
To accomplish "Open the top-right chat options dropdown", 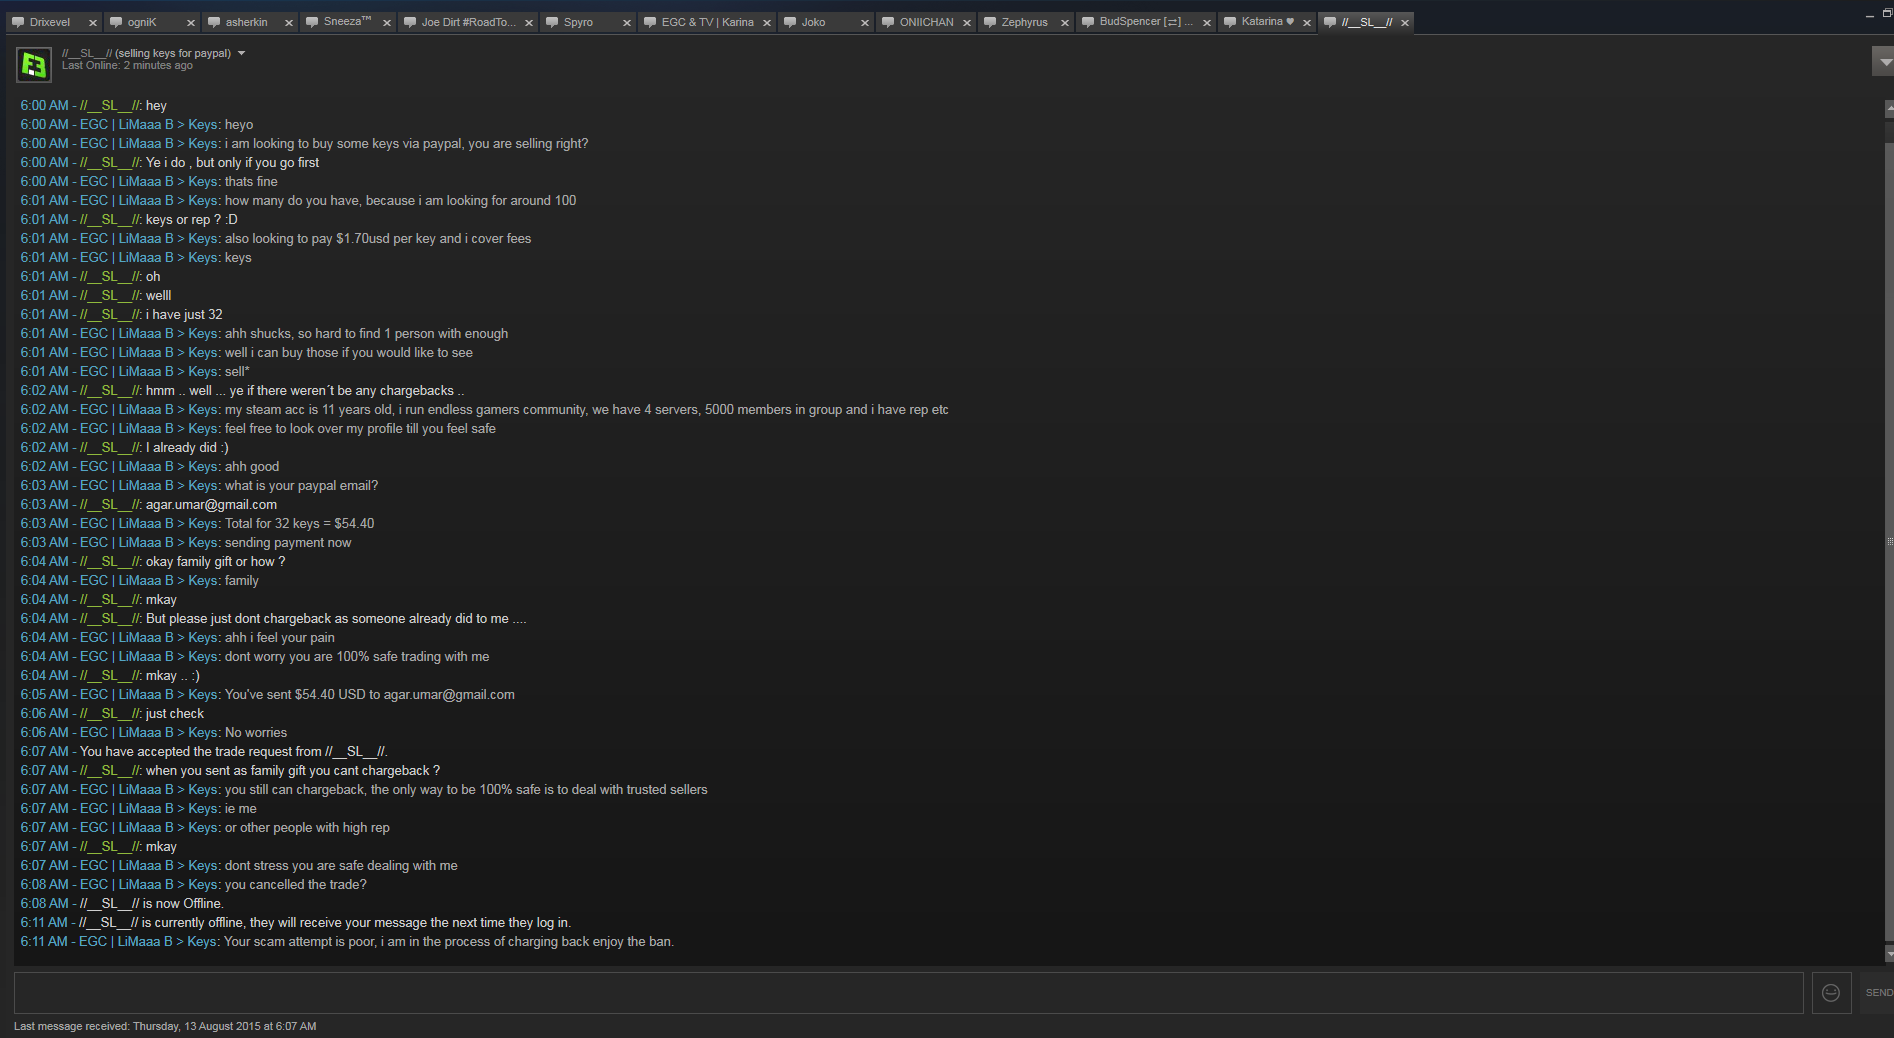I will [x=1884, y=61].
